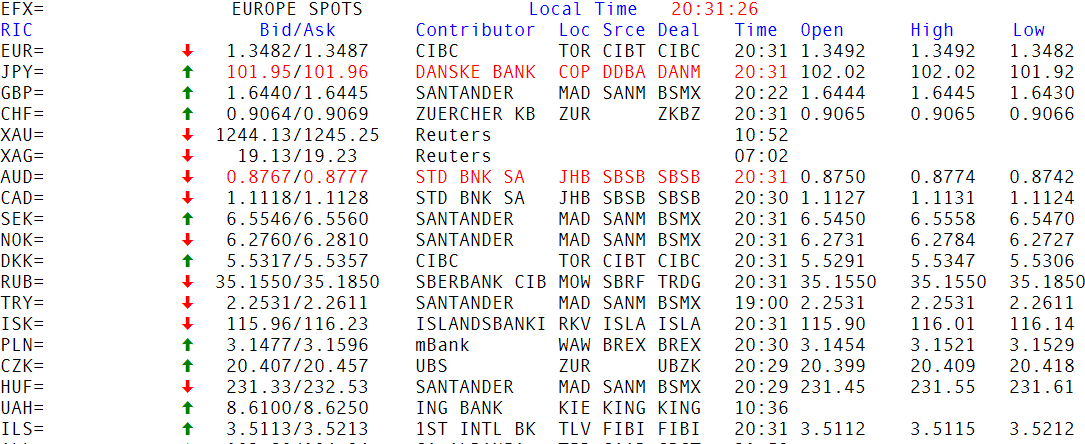This screenshot has width=1085, height=444.
Task: Click the red JPY quote 101.95/101.96
Action: click(x=298, y=72)
